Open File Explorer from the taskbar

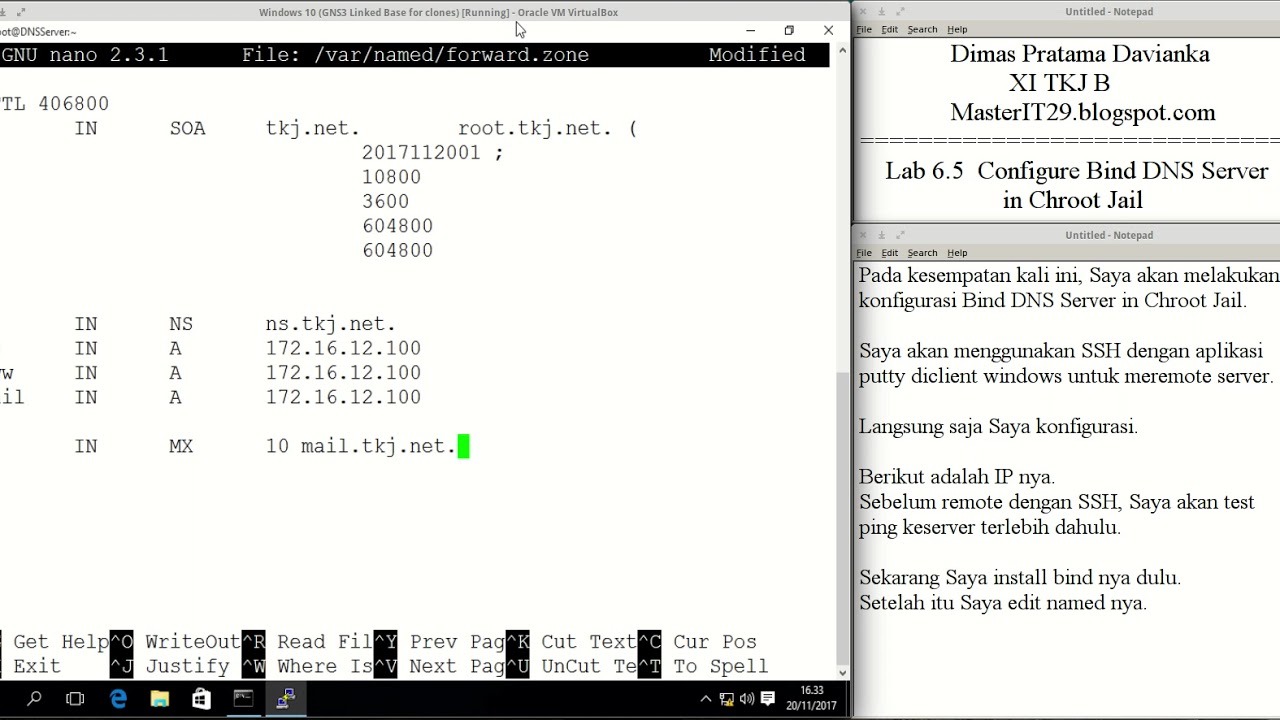tap(160, 699)
